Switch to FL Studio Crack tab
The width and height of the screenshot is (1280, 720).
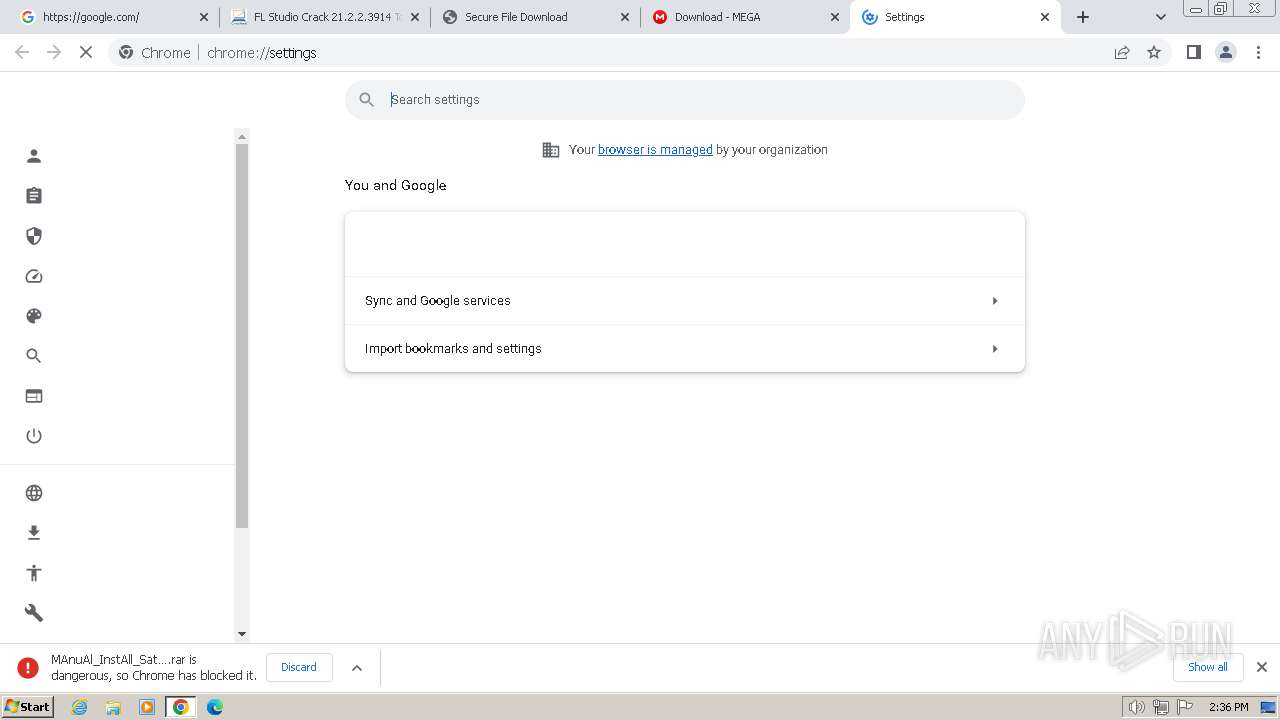point(324,17)
